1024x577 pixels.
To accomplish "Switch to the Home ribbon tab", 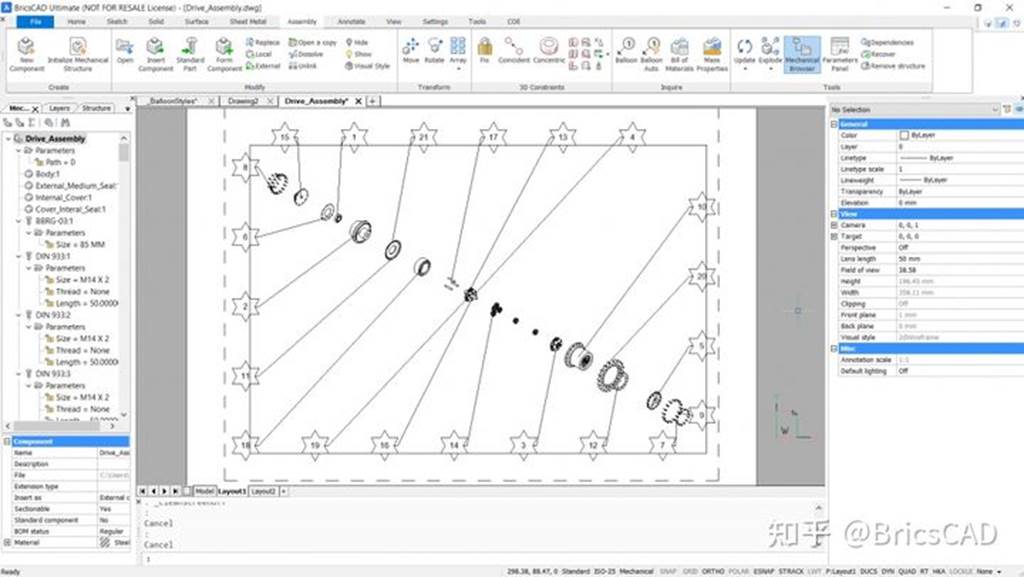I will coord(76,22).
